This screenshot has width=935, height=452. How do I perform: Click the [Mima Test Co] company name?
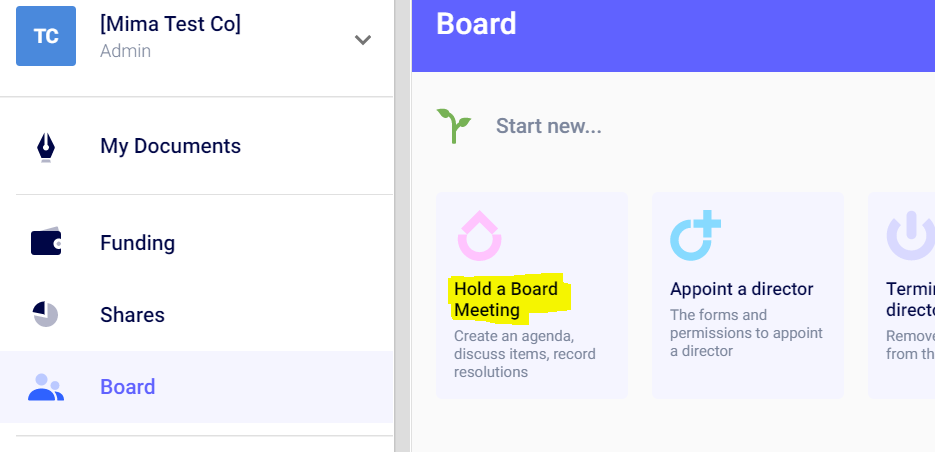pos(170,24)
